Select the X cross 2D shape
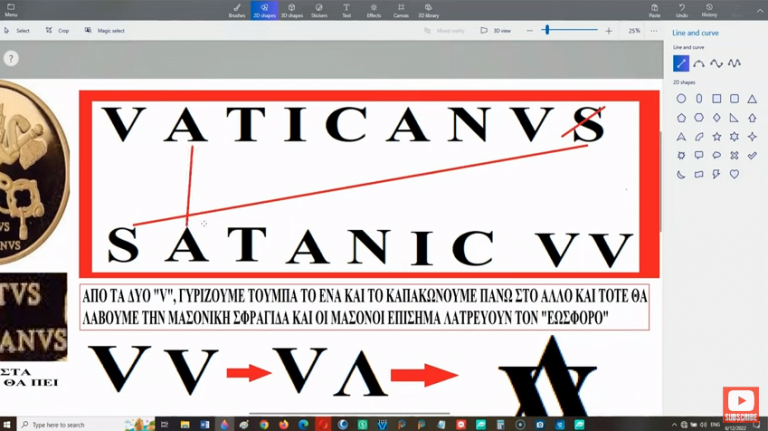 (x=734, y=156)
